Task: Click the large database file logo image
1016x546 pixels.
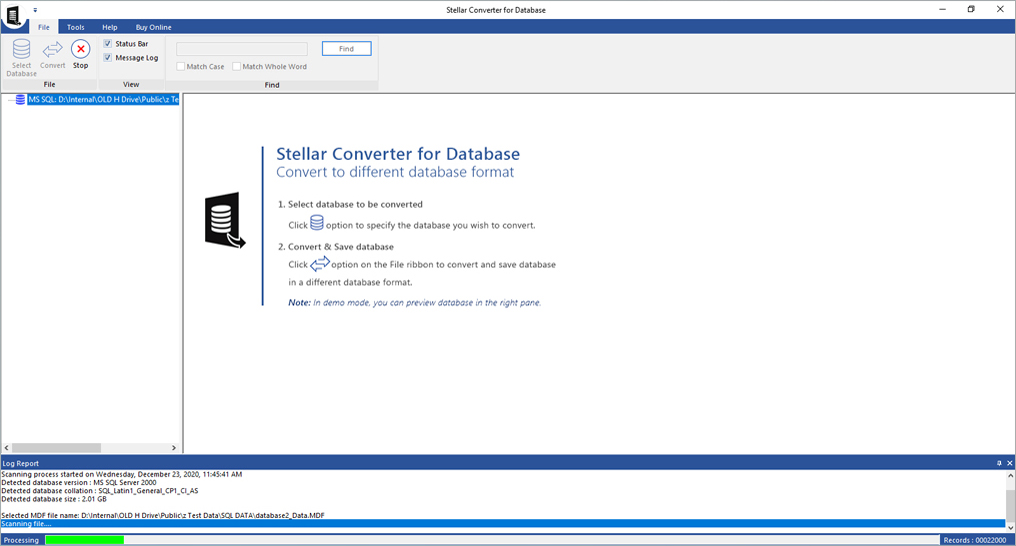Action: point(225,220)
